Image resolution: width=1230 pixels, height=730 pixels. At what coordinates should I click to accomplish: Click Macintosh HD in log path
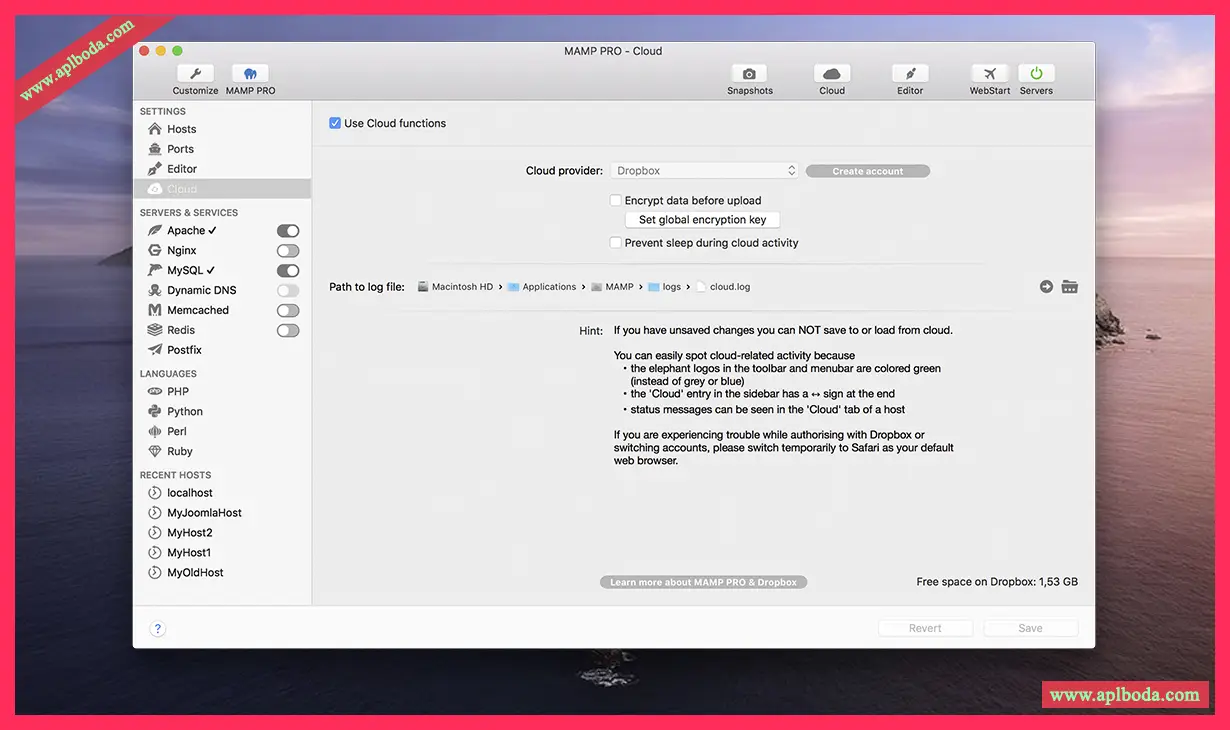coord(455,287)
